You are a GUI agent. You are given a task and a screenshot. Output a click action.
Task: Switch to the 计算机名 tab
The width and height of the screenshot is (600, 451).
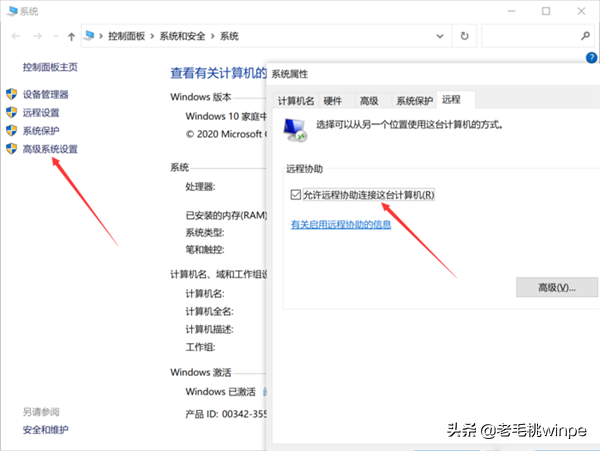tap(296, 101)
